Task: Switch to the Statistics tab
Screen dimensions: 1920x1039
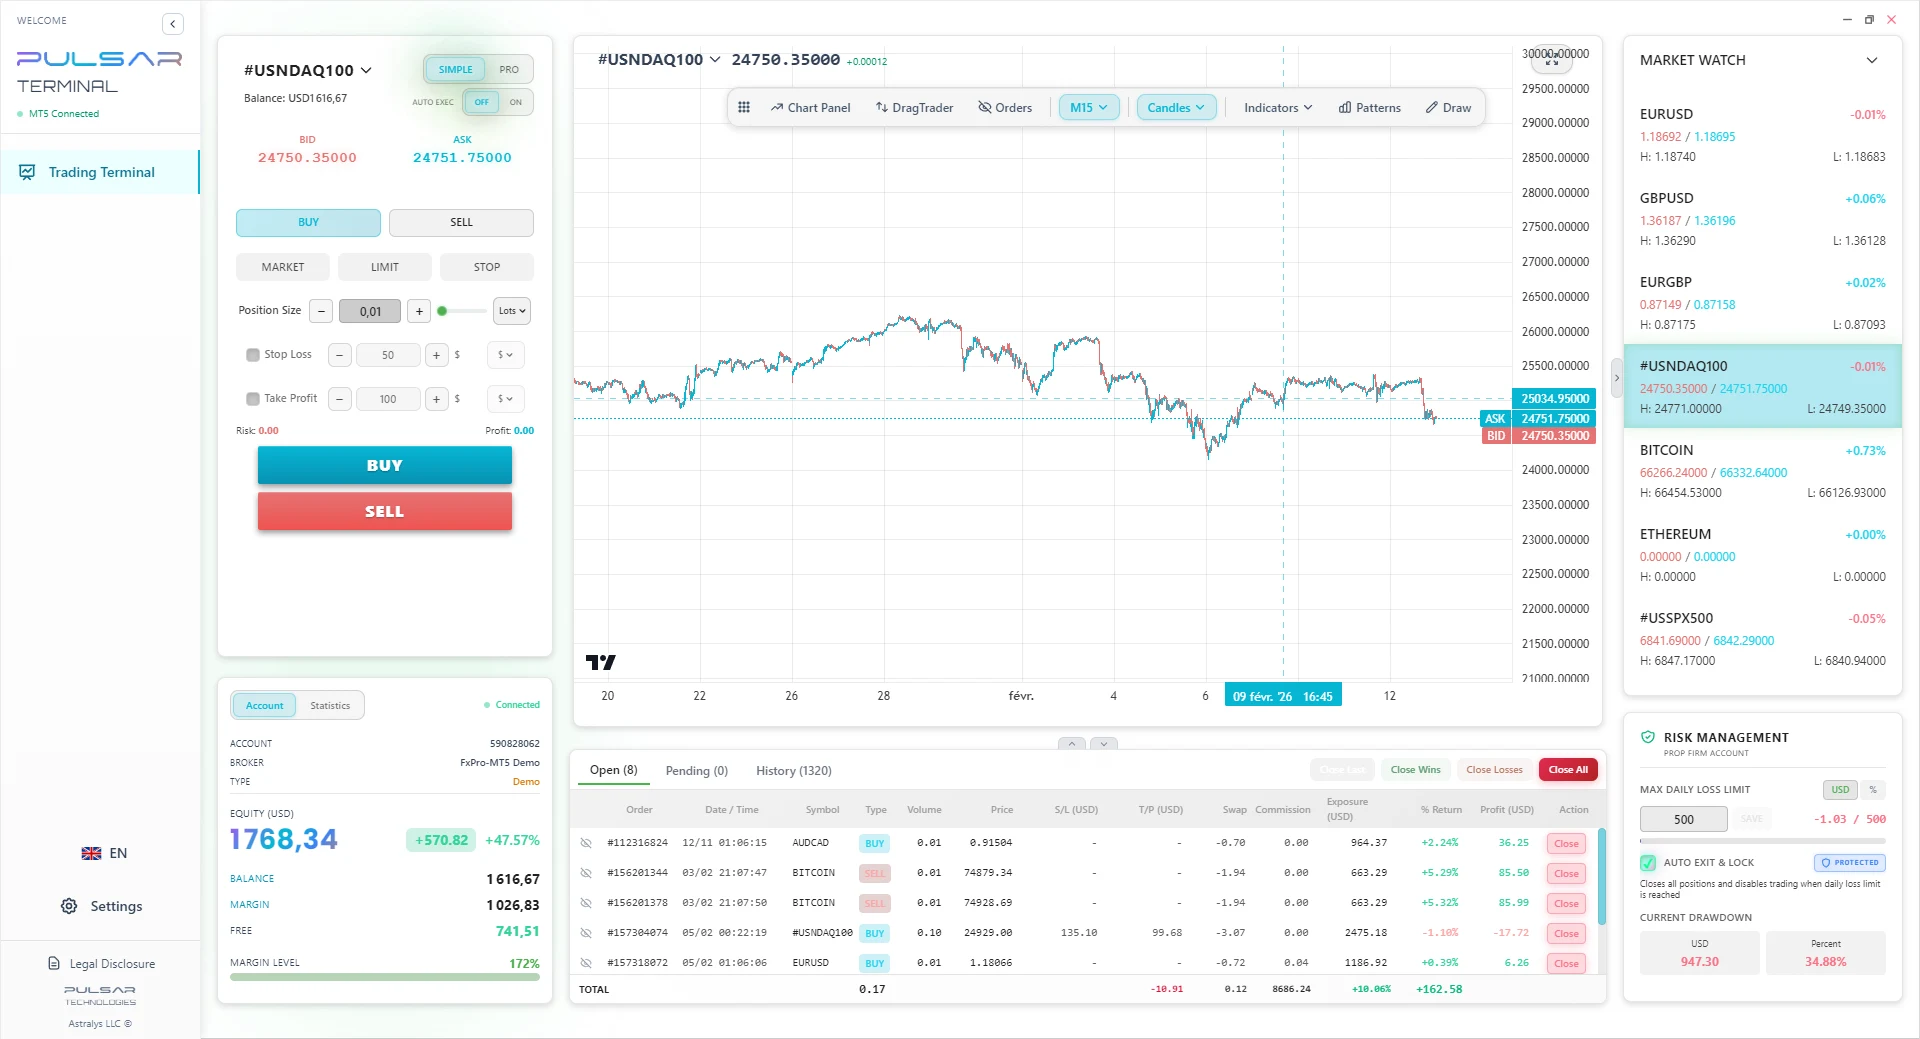Action: (x=330, y=706)
